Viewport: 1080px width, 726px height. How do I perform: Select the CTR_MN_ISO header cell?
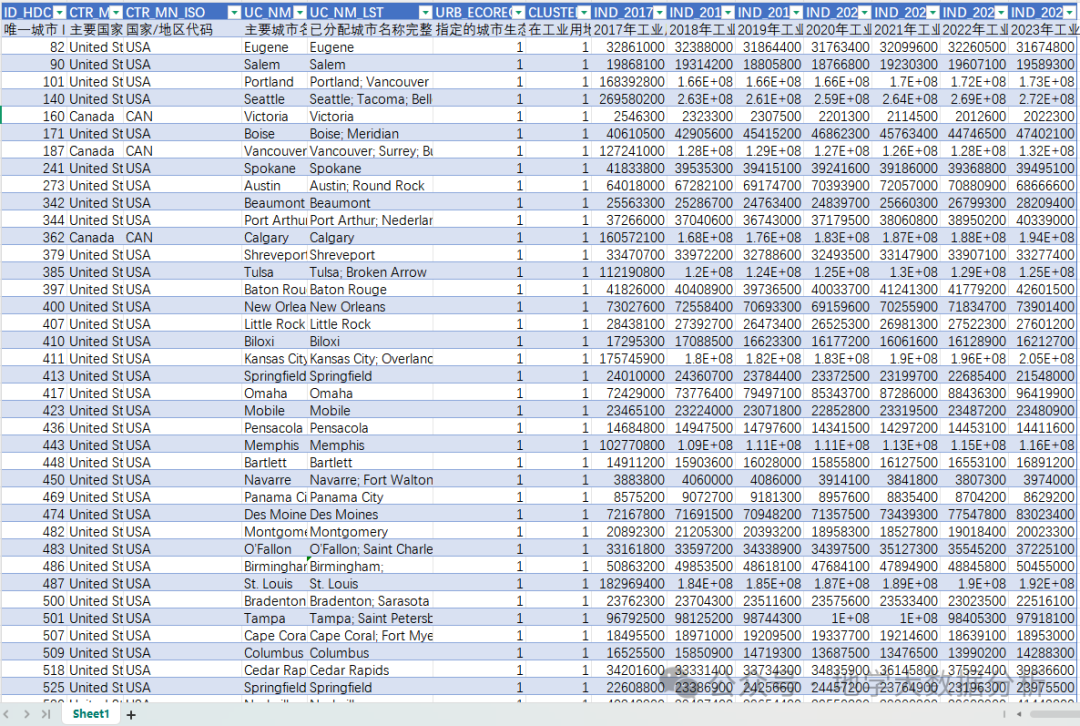click(183, 12)
